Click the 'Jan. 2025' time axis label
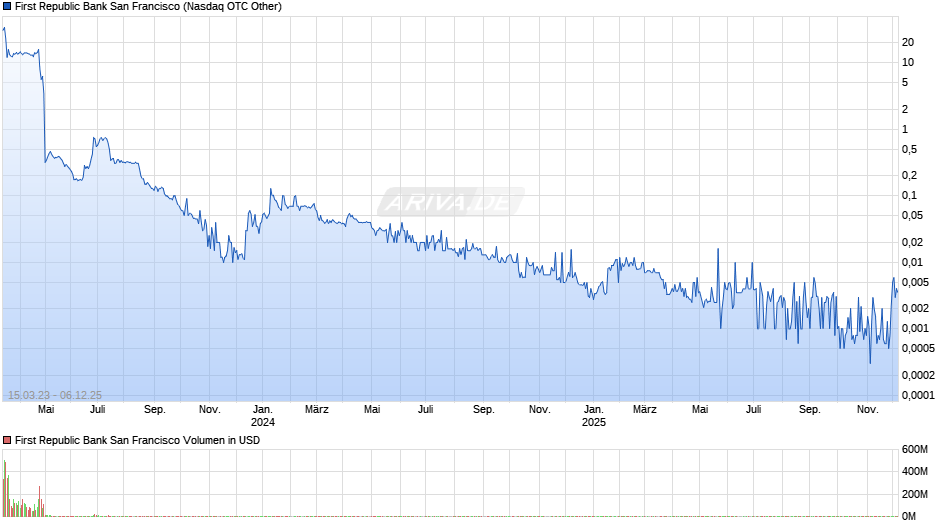The image size is (940, 526). [x=593, y=416]
